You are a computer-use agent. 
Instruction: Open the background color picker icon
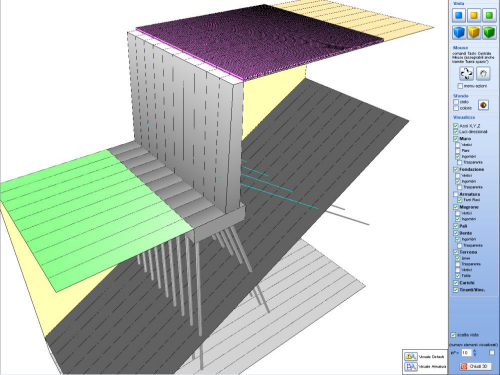[x=483, y=105]
